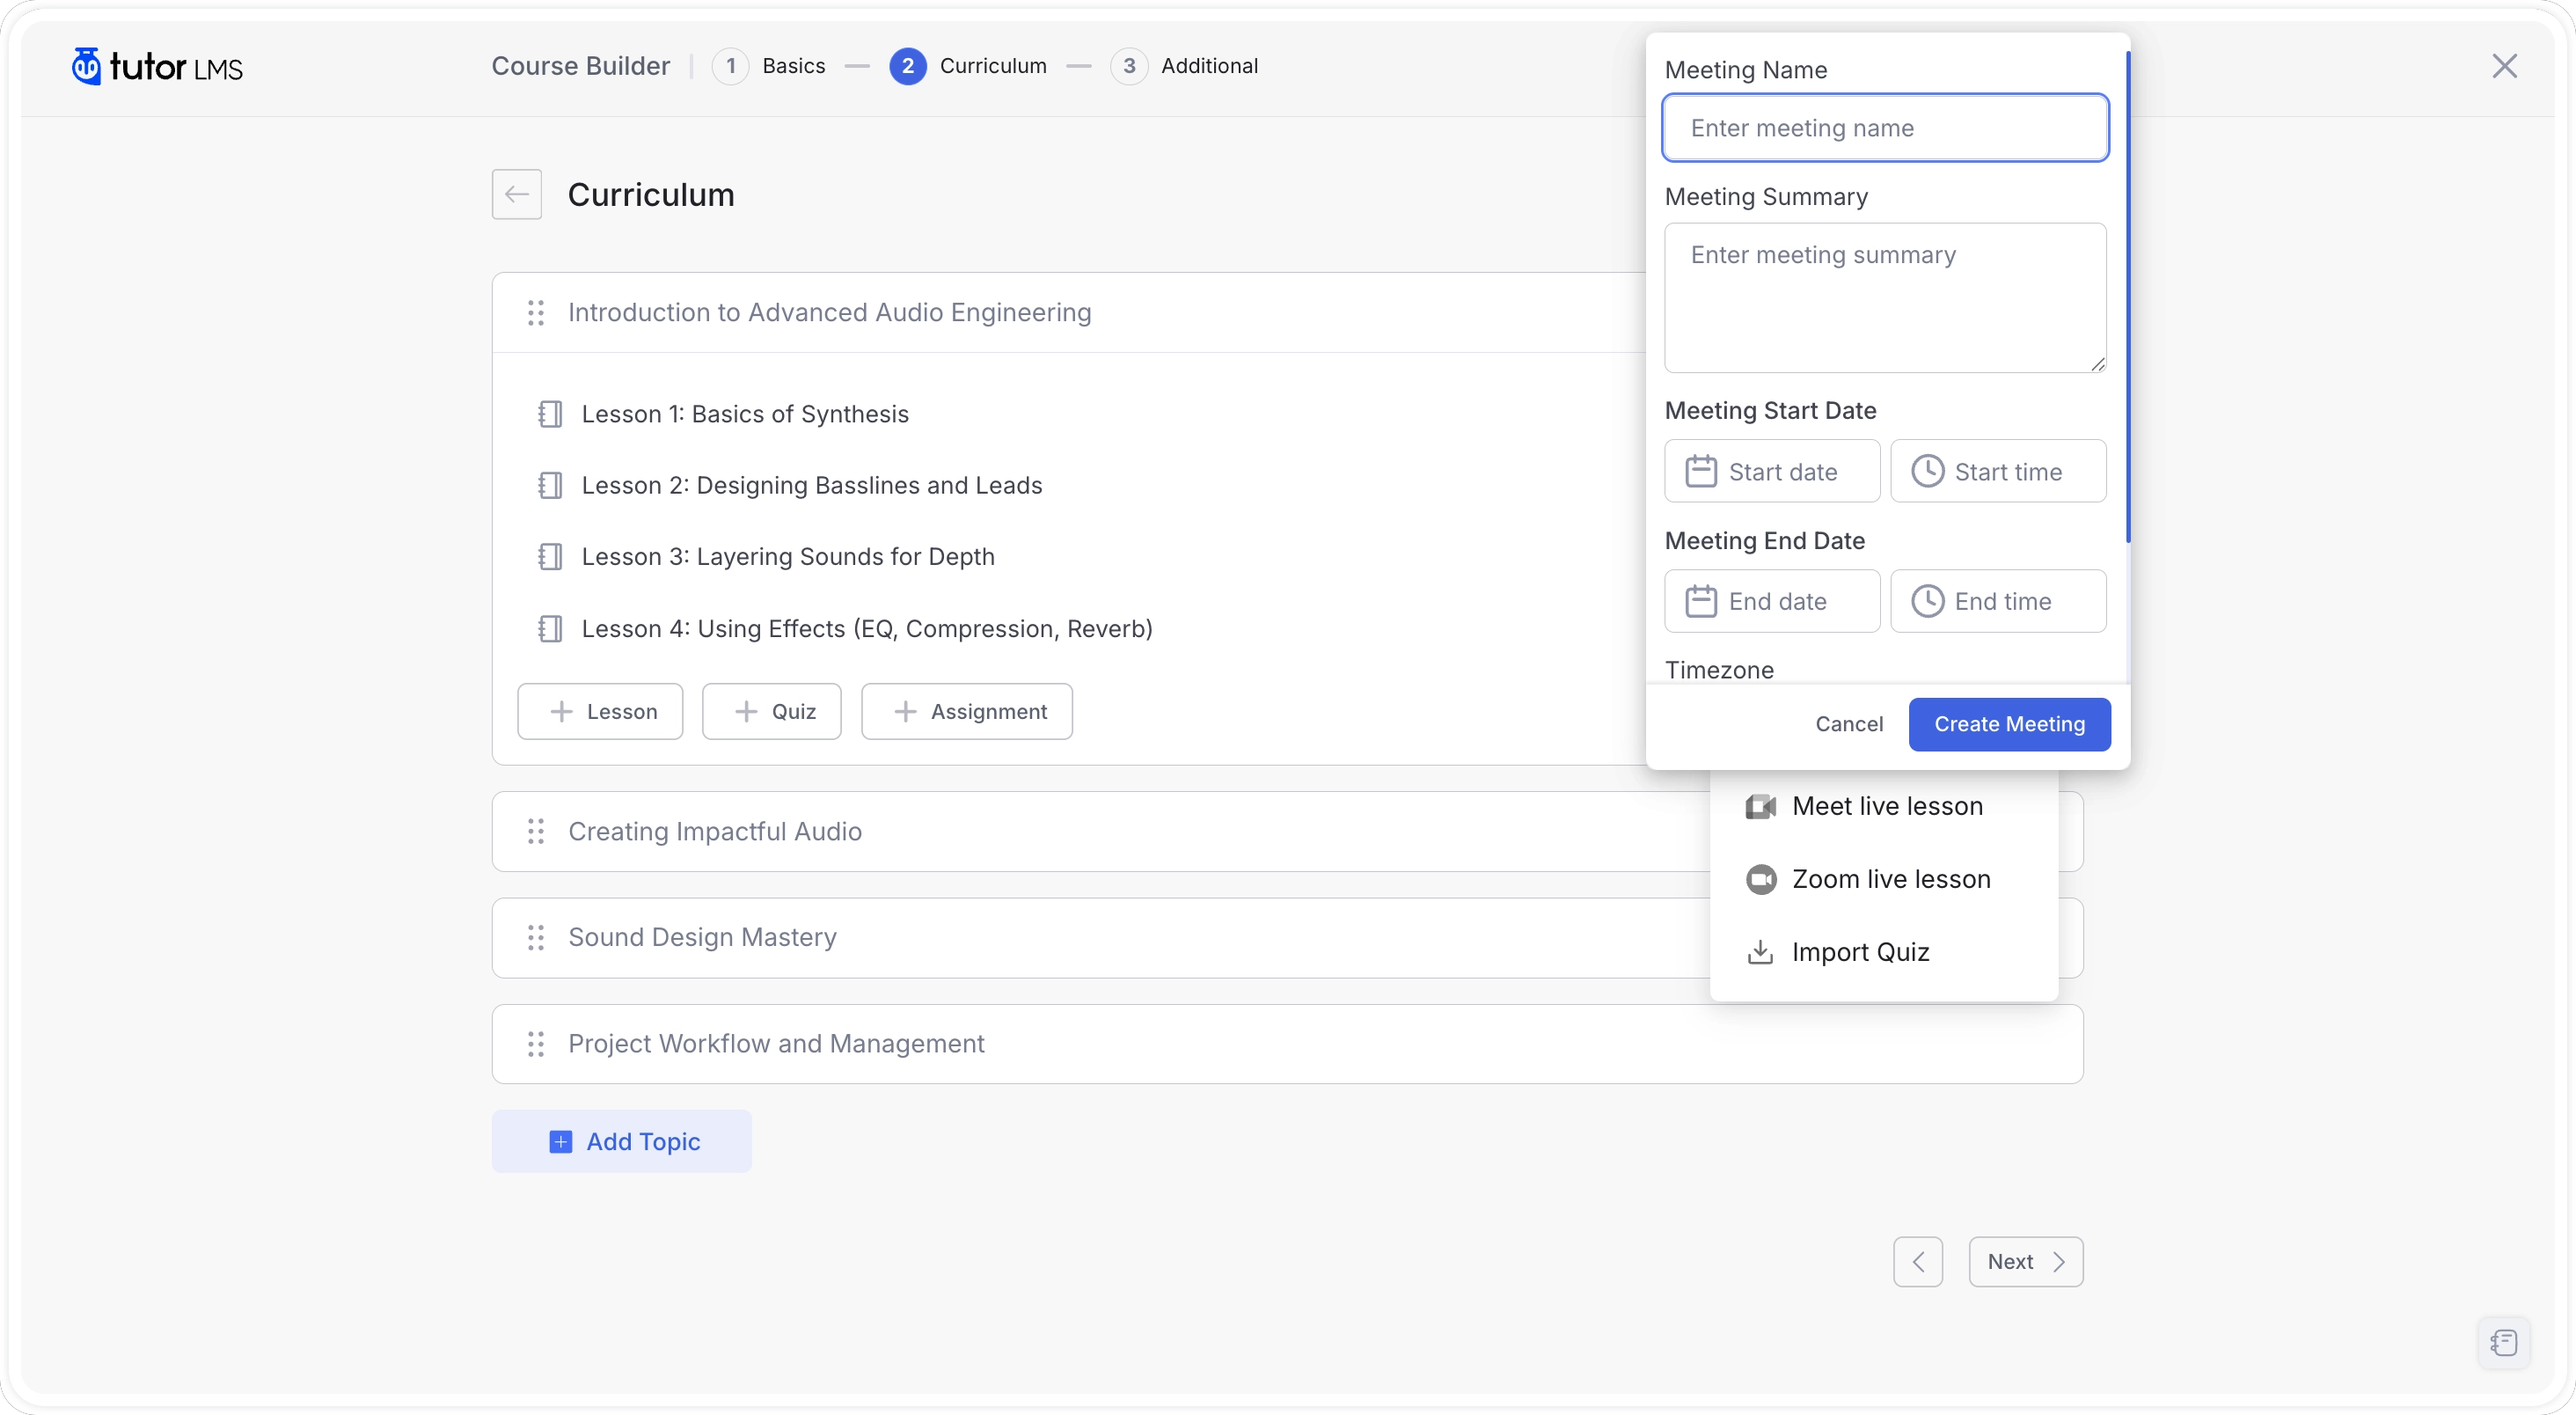Click the Import Quiz download icon
The width and height of the screenshot is (2576, 1415).
[x=1760, y=952]
